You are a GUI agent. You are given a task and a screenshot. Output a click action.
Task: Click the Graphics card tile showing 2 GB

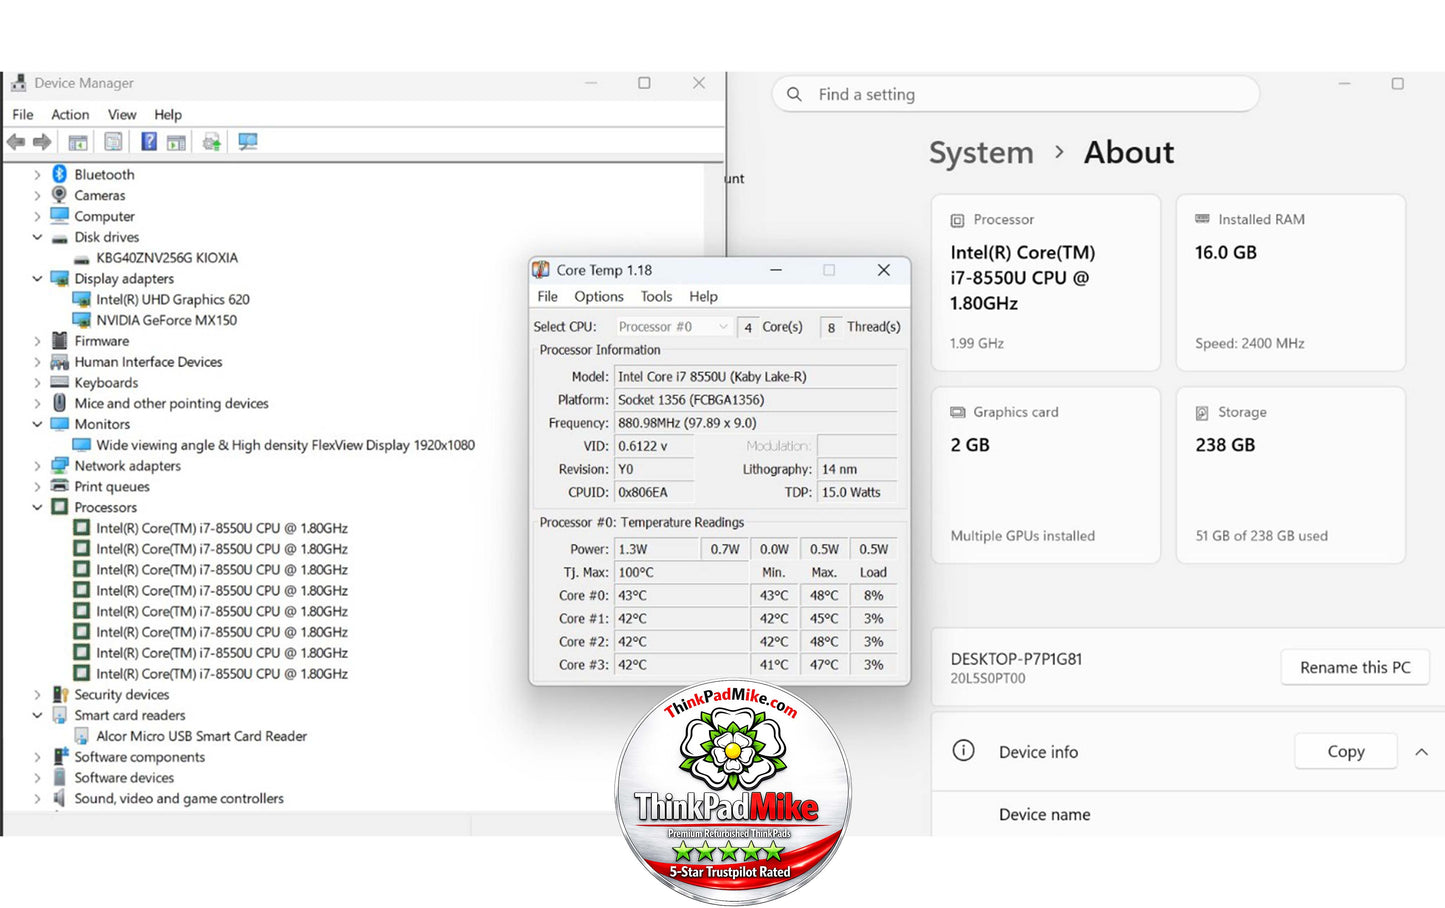tap(1046, 475)
